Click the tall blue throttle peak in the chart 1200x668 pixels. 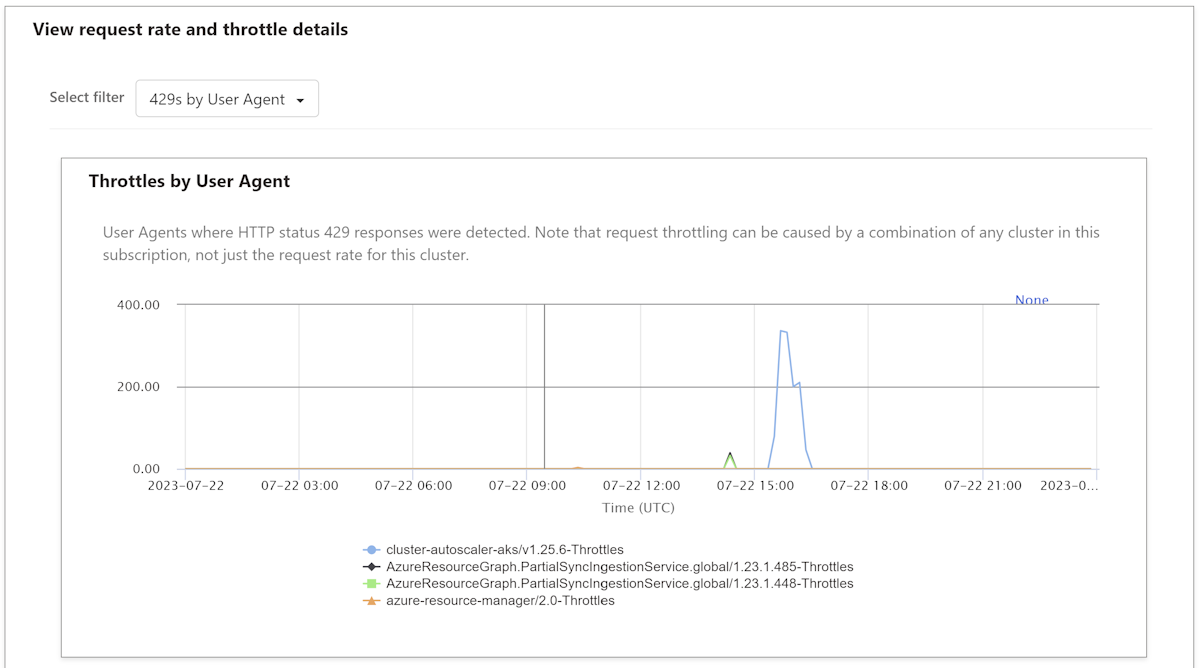(783, 331)
